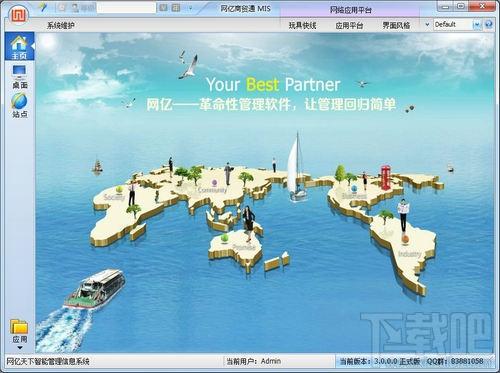500x373 pixels.
Task: Switch to the 应用平台 ribbon tab
Action: (x=349, y=25)
